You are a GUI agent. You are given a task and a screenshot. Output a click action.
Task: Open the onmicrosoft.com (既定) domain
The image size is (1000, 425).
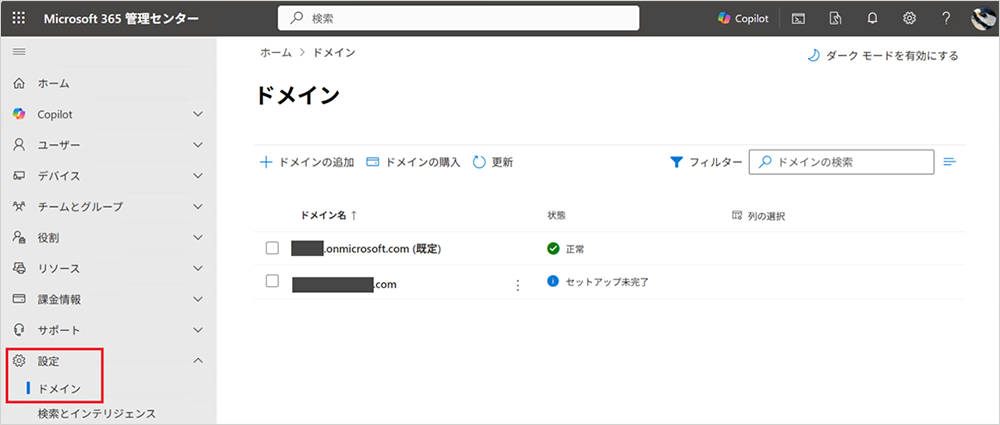367,249
